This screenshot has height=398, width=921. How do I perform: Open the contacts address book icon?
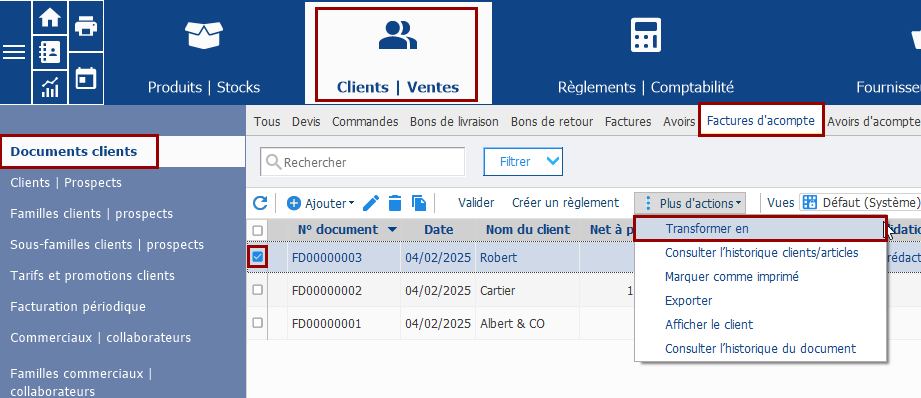(x=50, y=53)
